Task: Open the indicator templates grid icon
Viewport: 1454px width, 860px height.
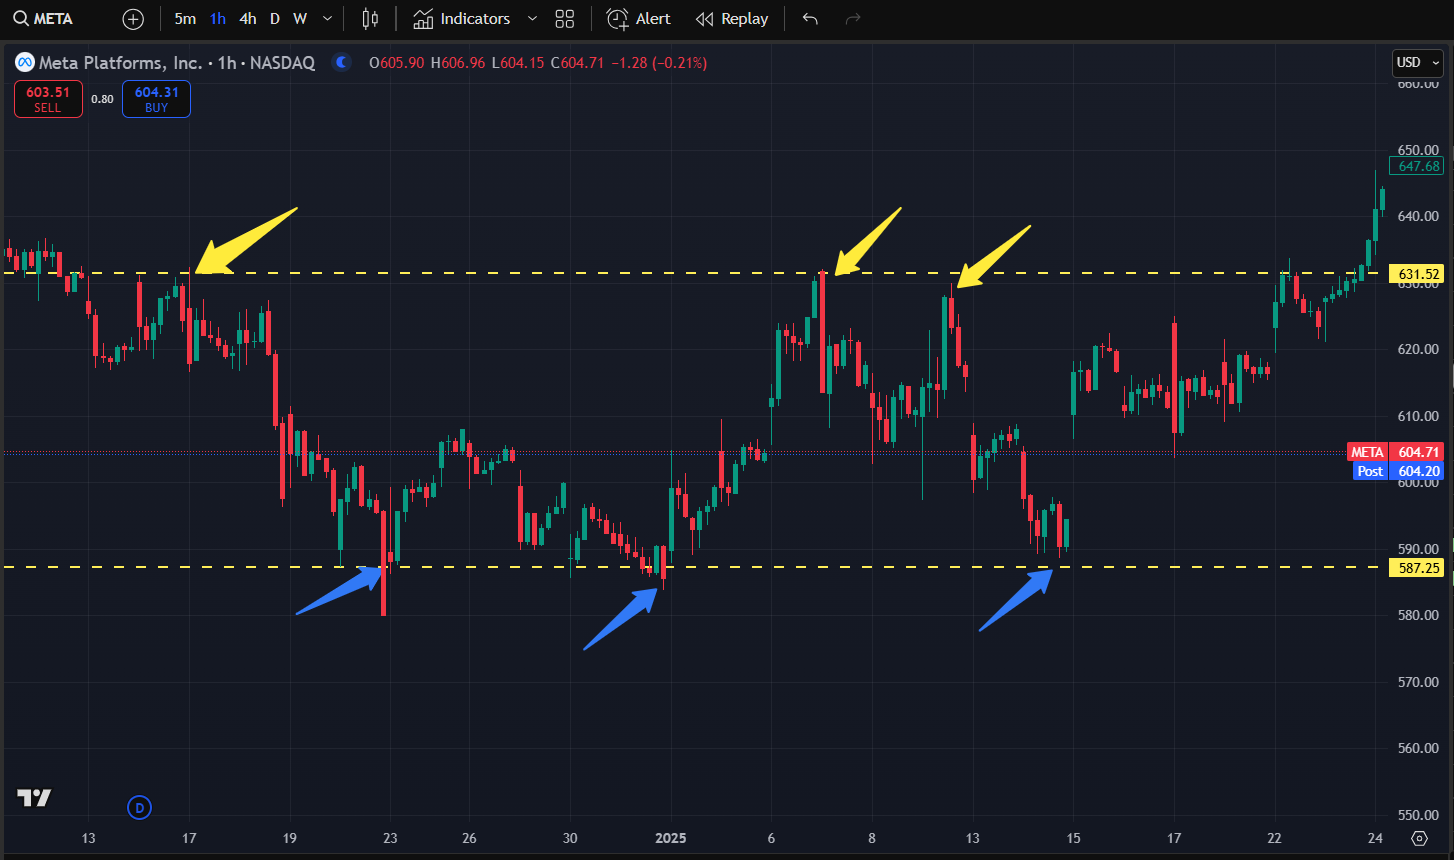Action: [565, 19]
